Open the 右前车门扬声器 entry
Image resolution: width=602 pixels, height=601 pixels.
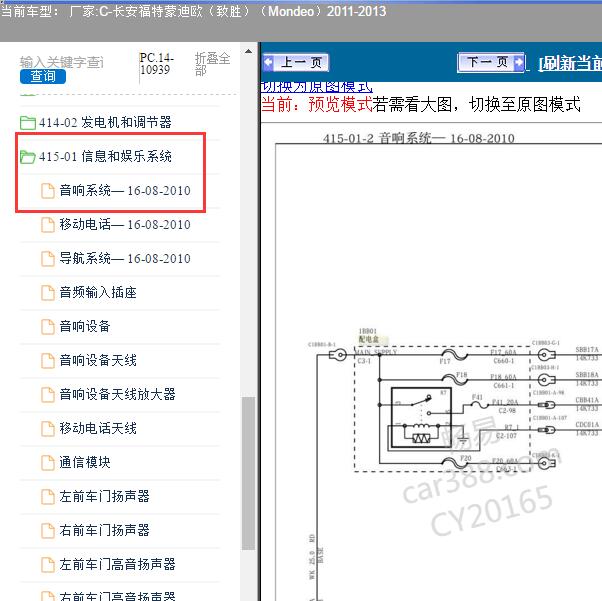pyautogui.click(x=104, y=530)
